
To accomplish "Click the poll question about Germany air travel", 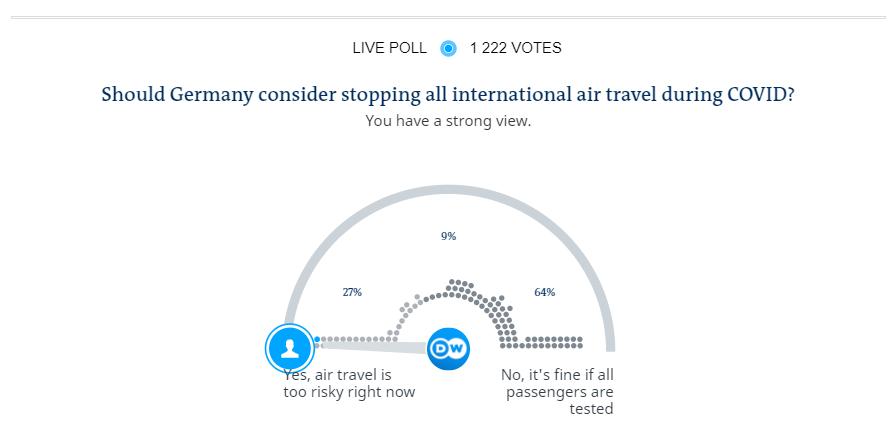I will click(448, 95).
